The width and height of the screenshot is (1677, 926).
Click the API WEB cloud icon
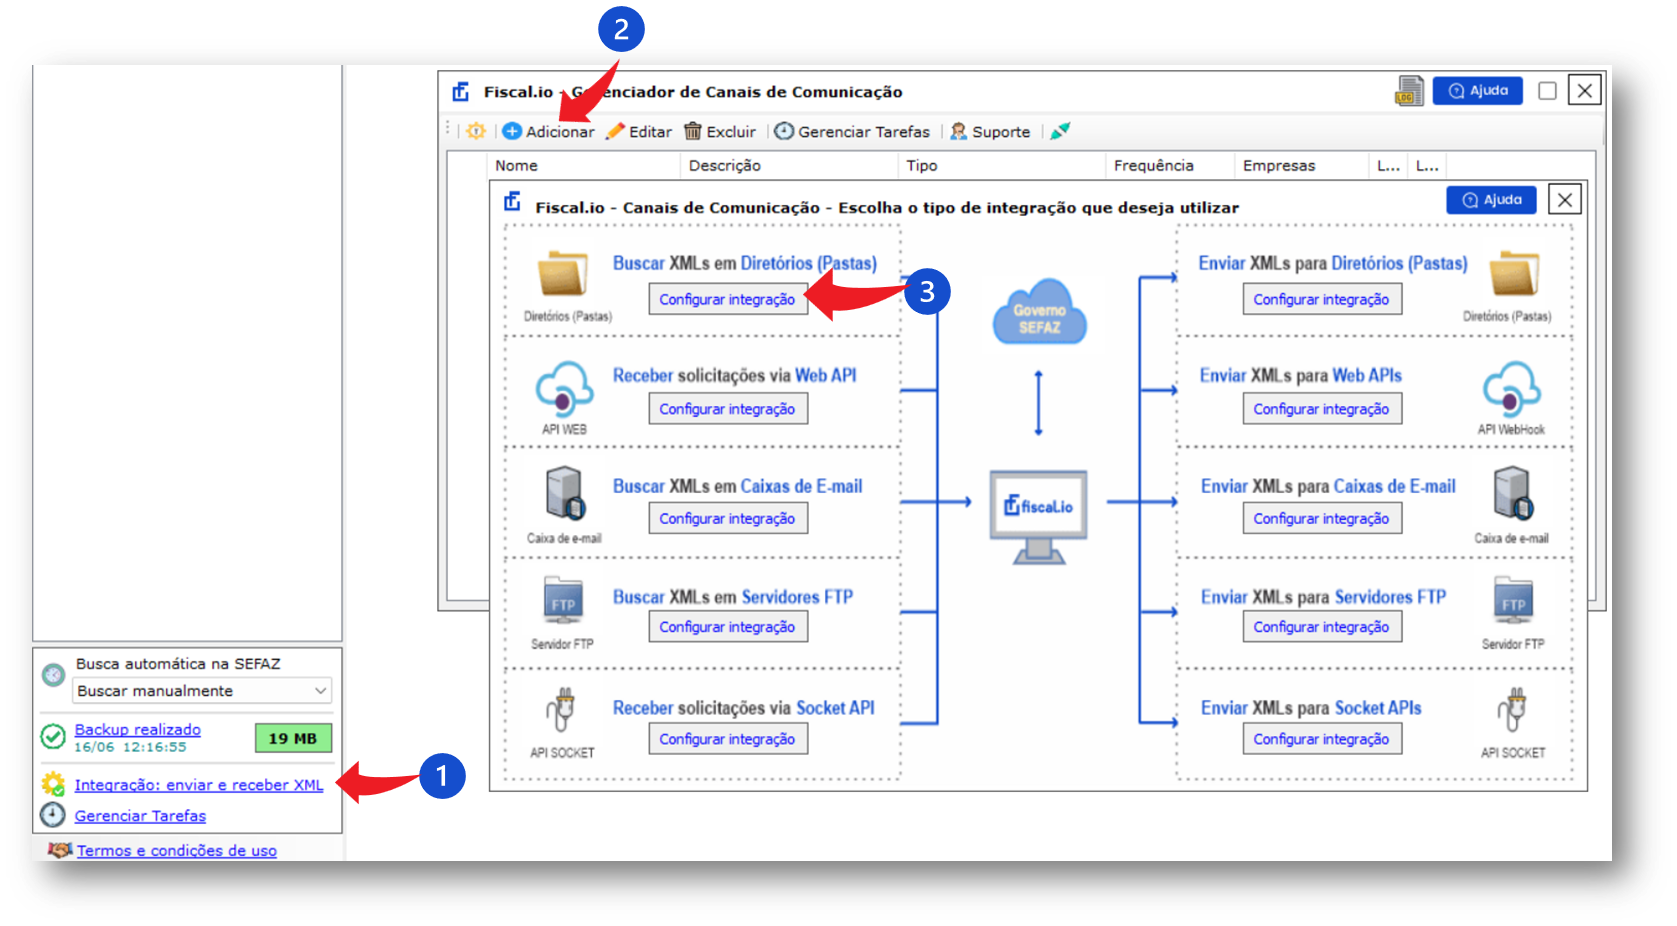(564, 389)
